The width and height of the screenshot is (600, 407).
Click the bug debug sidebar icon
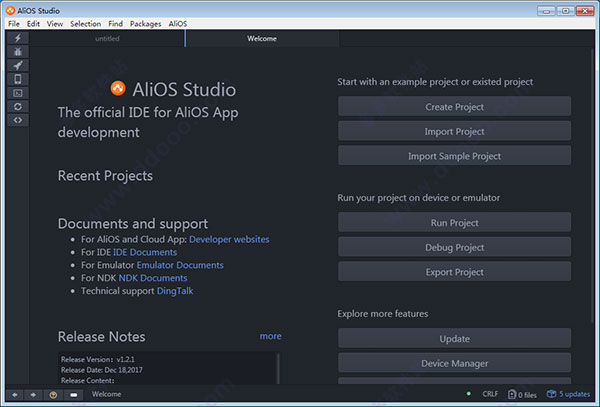click(18, 52)
